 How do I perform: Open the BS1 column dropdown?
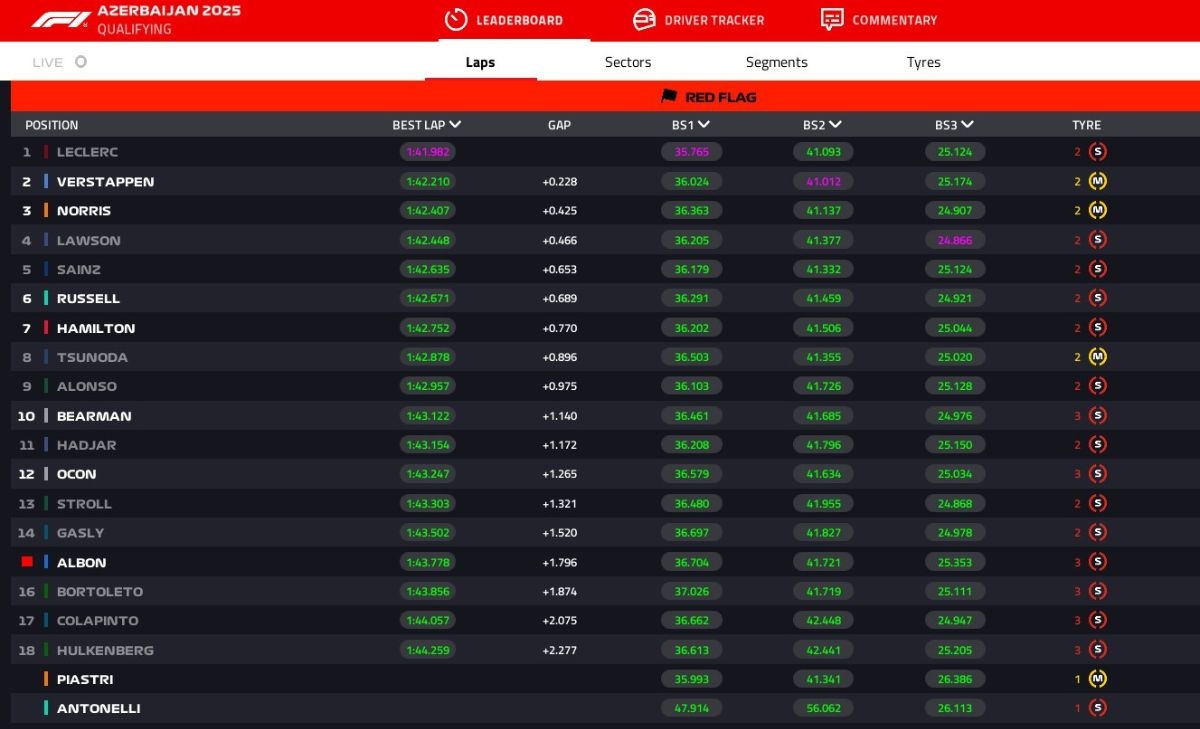[x=704, y=125]
